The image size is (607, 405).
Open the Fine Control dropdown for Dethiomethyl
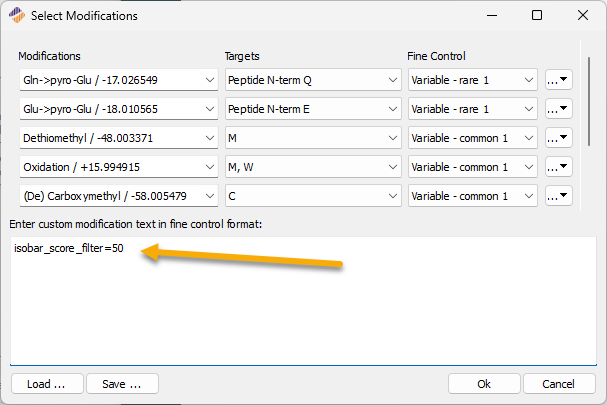pos(473,138)
